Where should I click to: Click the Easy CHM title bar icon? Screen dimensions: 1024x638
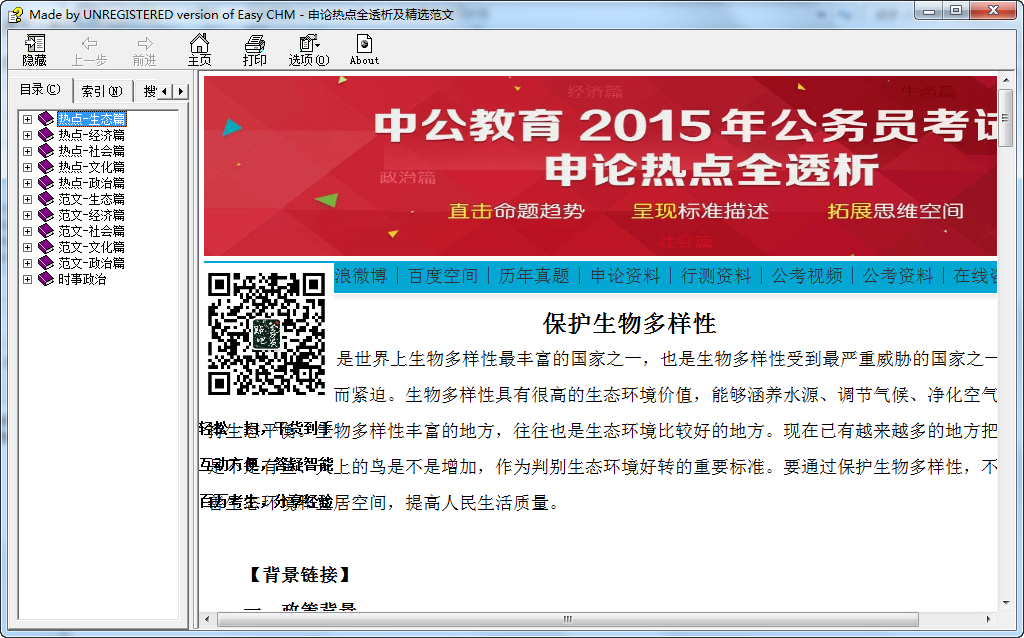[16, 14]
